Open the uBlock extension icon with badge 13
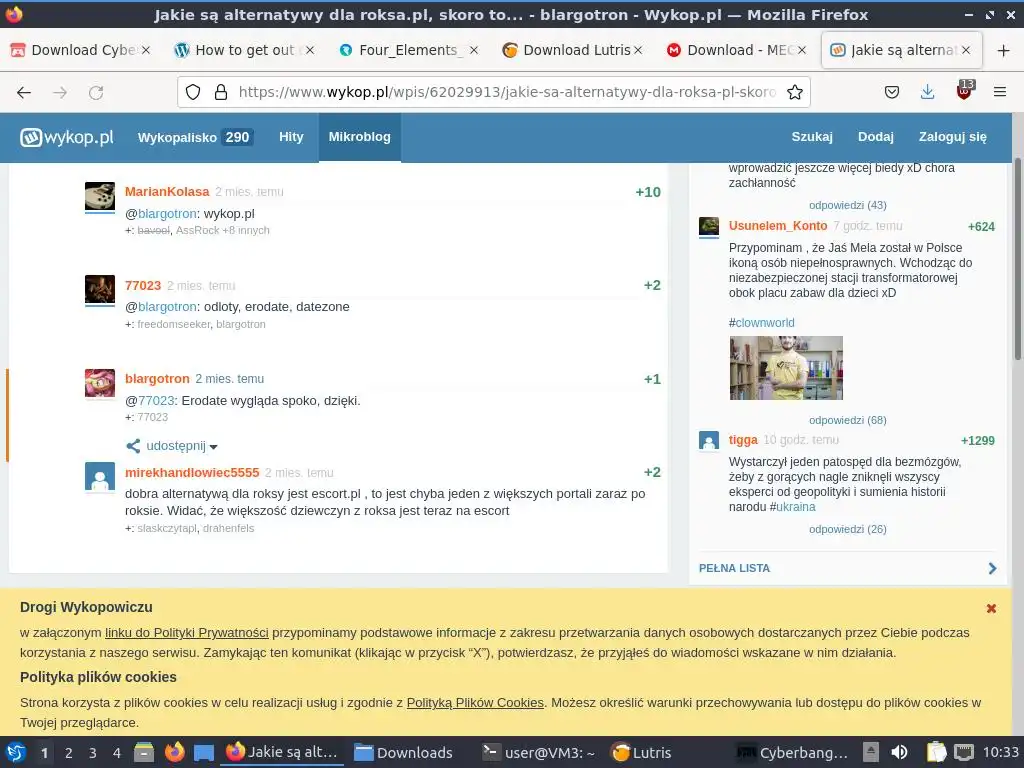Image resolution: width=1024 pixels, height=768 pixels. 965,90
